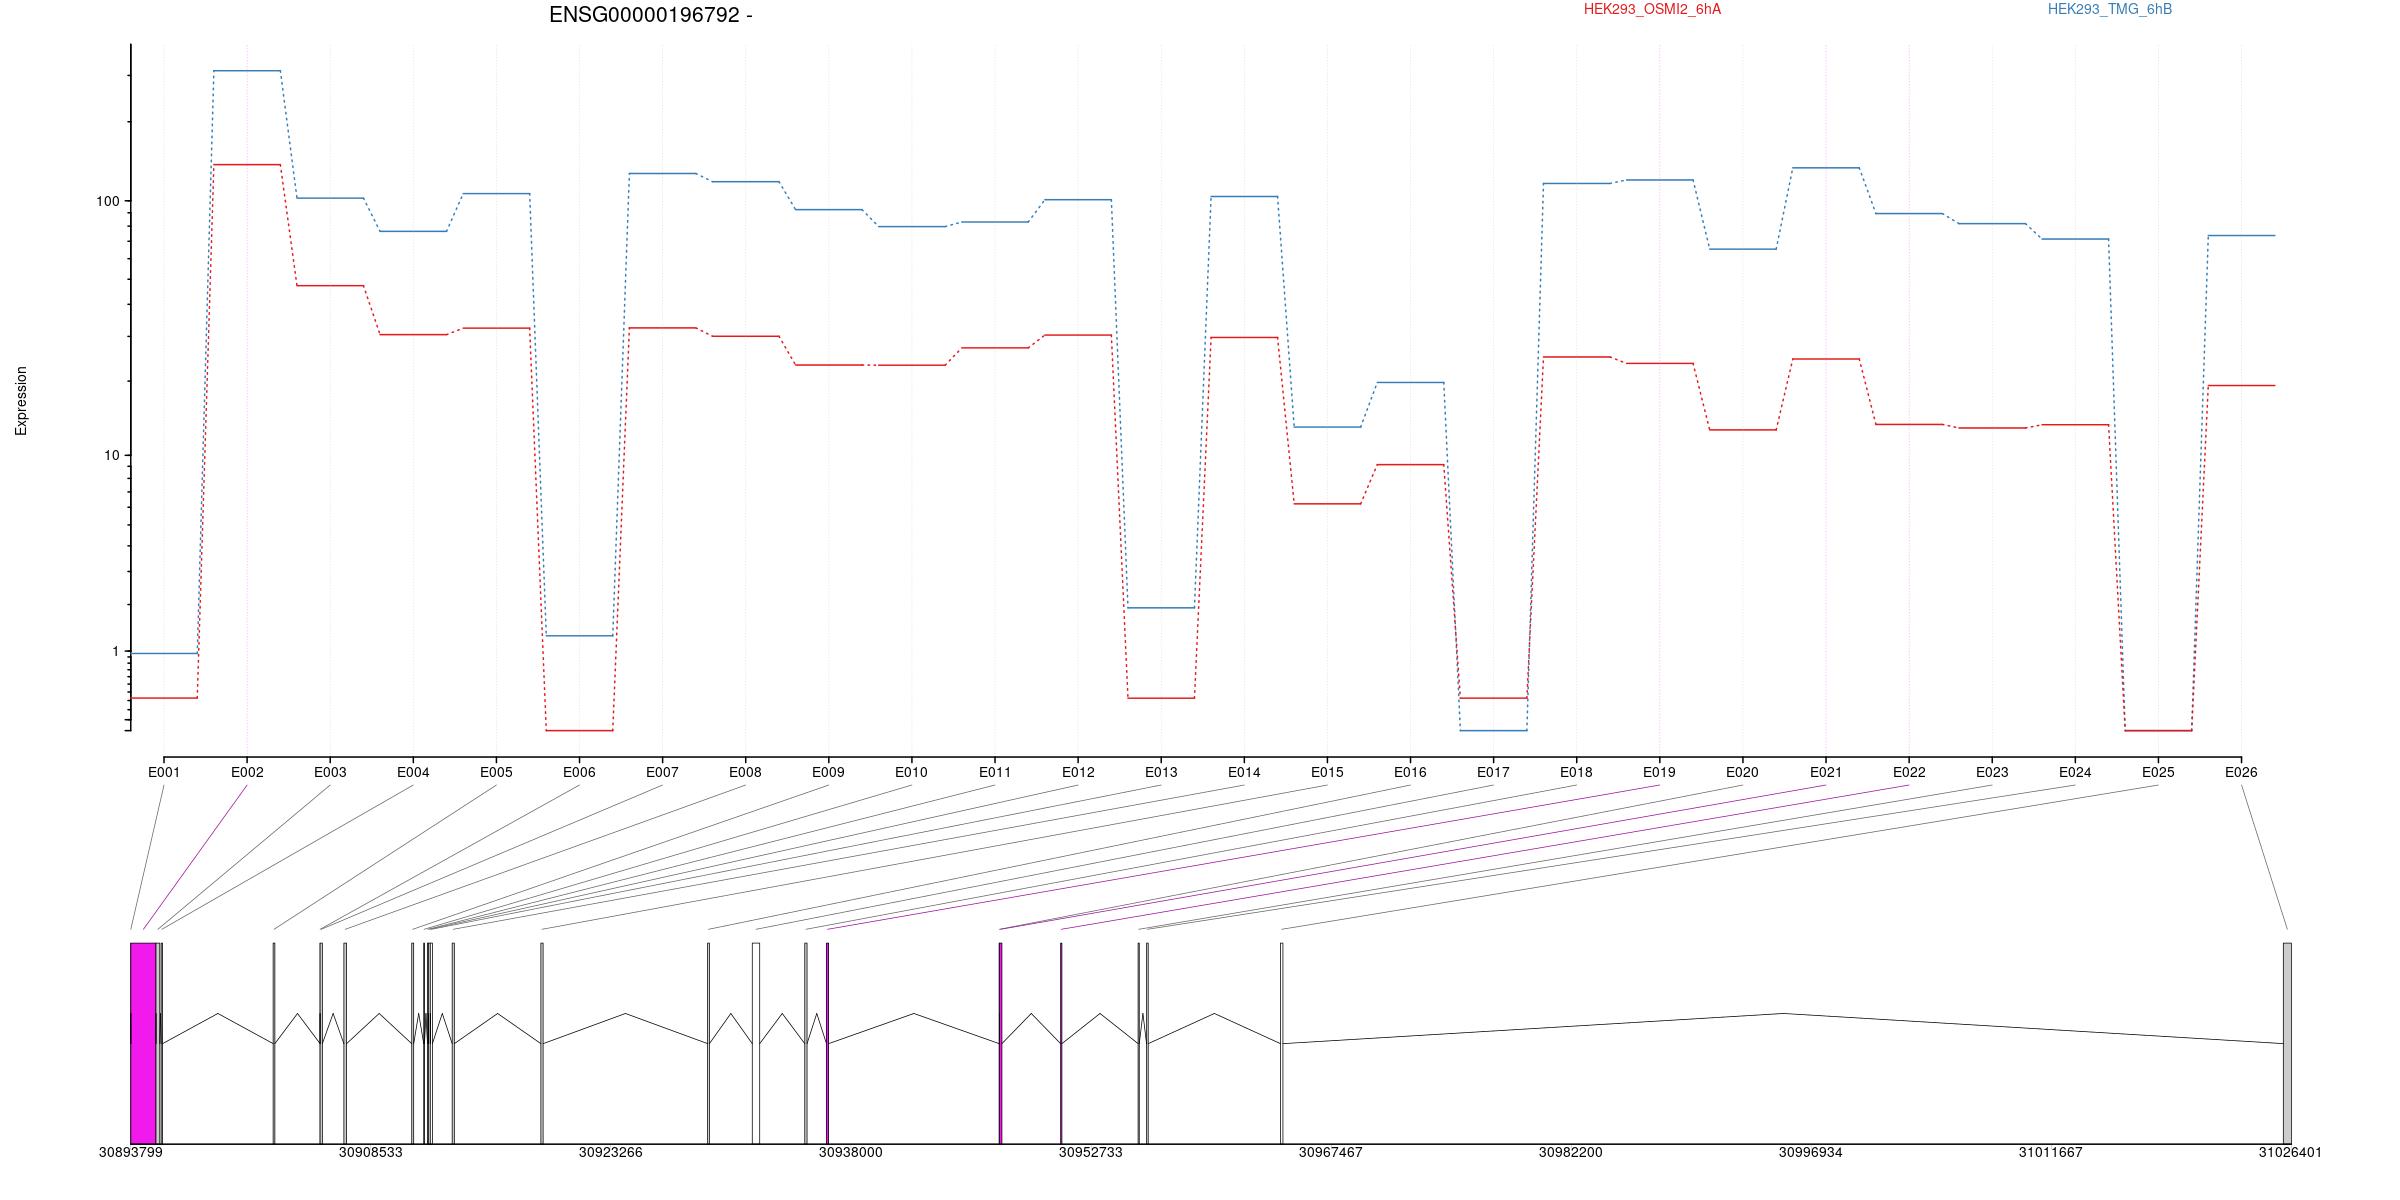
Task: Click the Expression y-axis label
Action: point(21,401)
